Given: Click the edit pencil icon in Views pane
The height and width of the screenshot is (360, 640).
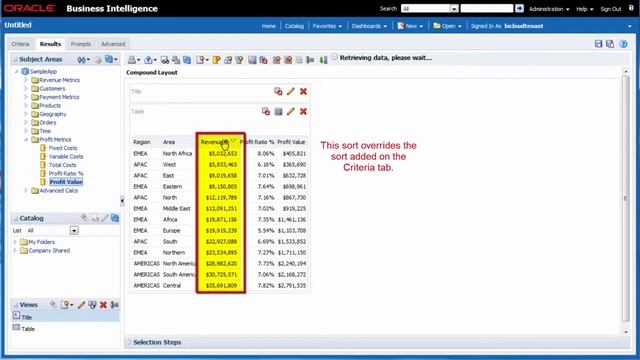Looking at the screenshot, I should (81, 305).
